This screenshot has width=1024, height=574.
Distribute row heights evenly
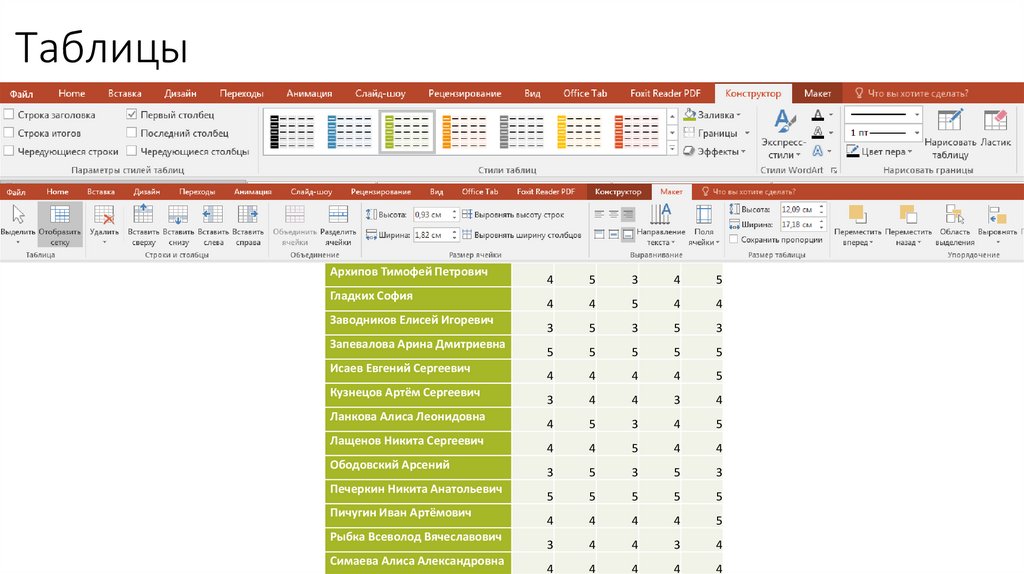pos(513,214)
